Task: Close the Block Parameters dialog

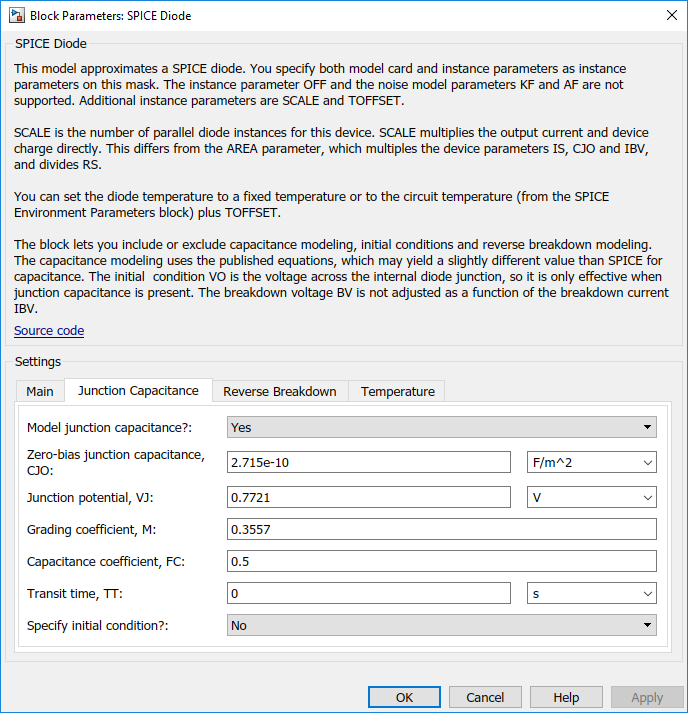Action: 672,15
